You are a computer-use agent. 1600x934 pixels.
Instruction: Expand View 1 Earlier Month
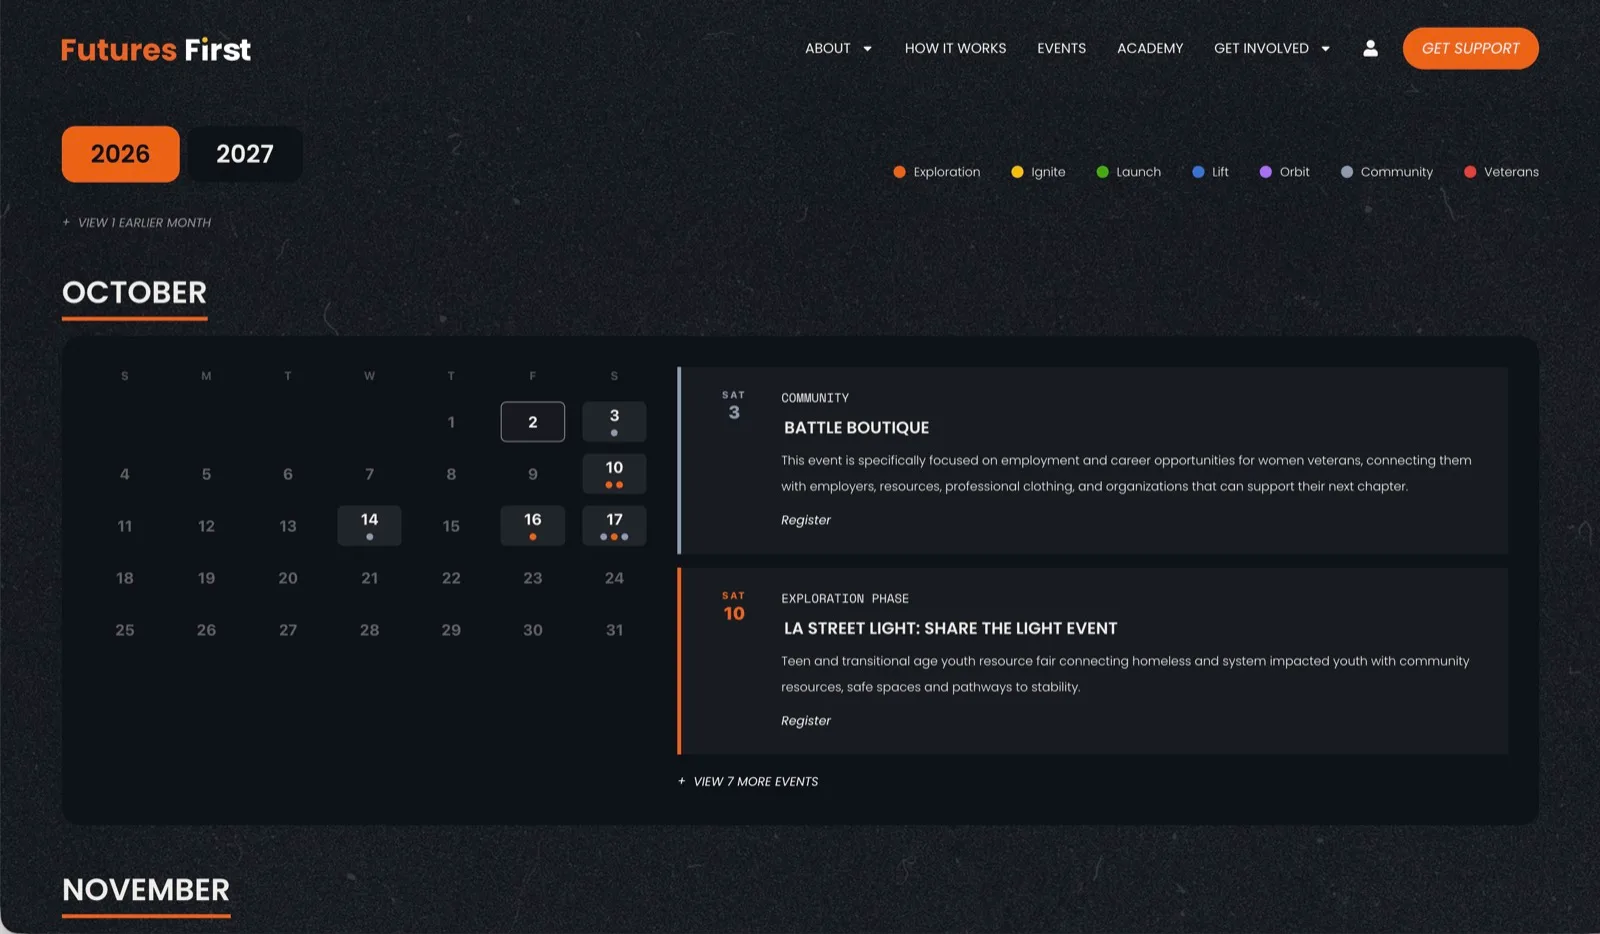[137, 222]
